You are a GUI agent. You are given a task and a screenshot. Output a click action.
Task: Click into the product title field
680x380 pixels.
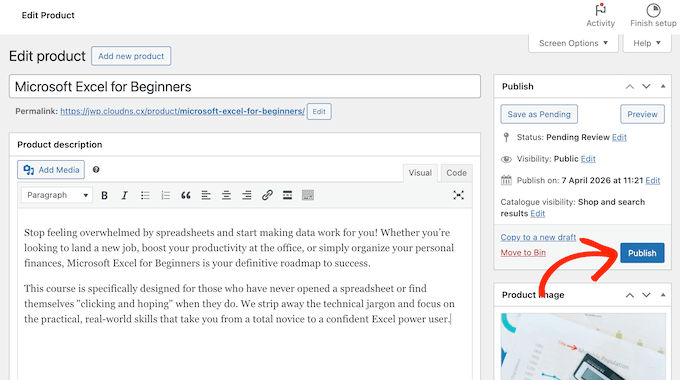(x=245, y=86)
